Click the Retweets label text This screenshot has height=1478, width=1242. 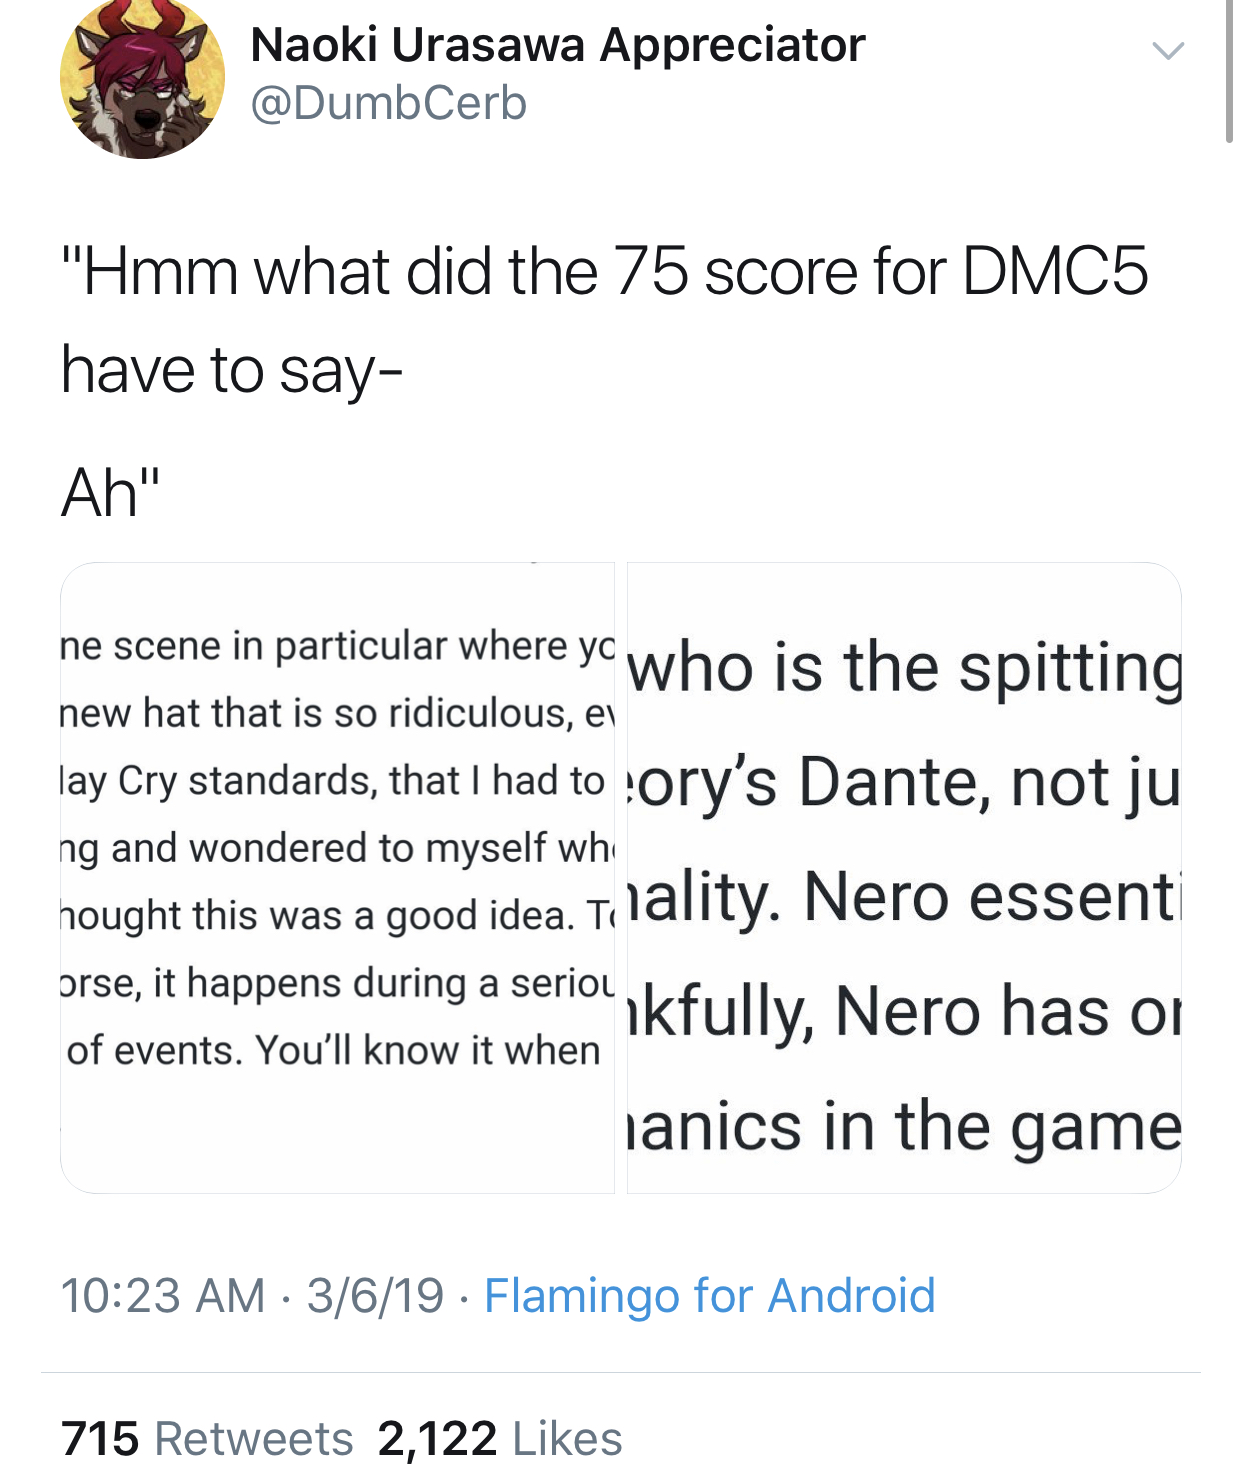coord(254,1439)
